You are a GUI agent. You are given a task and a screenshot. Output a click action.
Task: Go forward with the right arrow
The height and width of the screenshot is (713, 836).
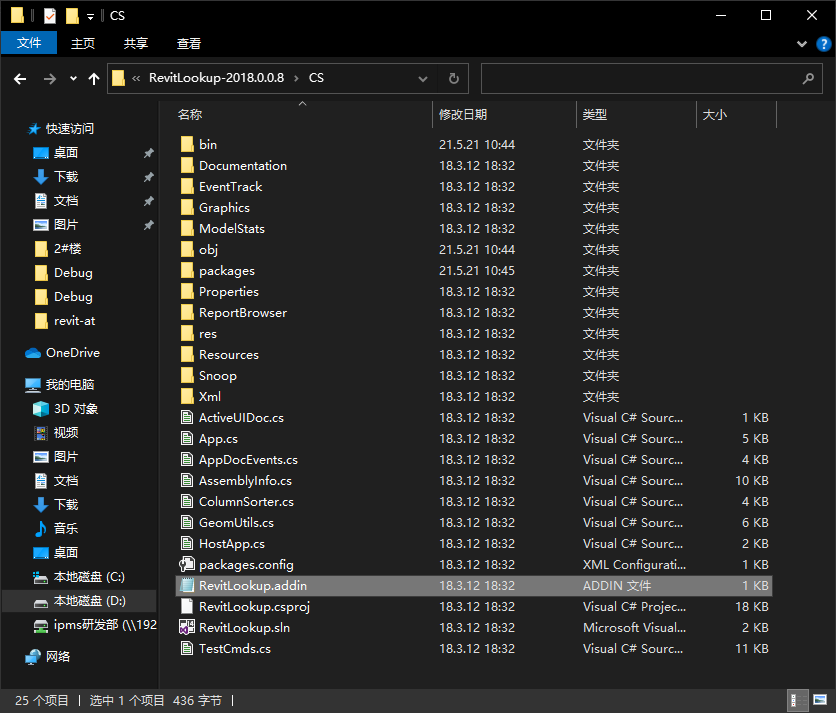click(50, 79)
